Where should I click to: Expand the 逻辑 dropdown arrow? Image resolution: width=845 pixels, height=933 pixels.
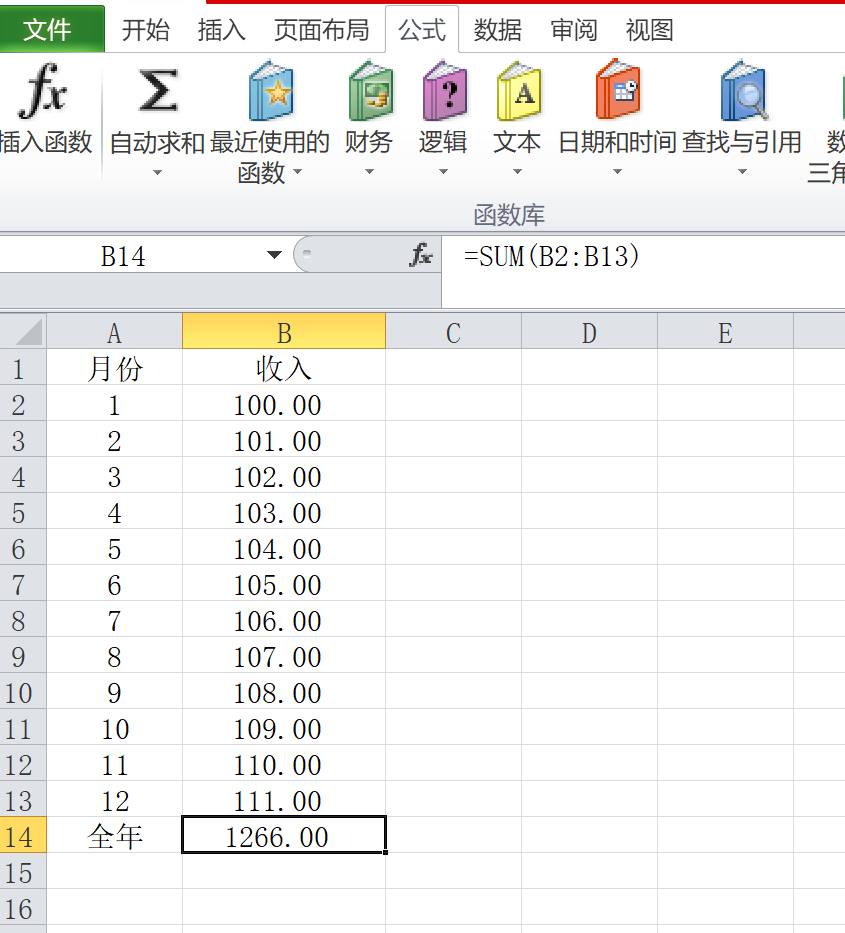point(443,172)
